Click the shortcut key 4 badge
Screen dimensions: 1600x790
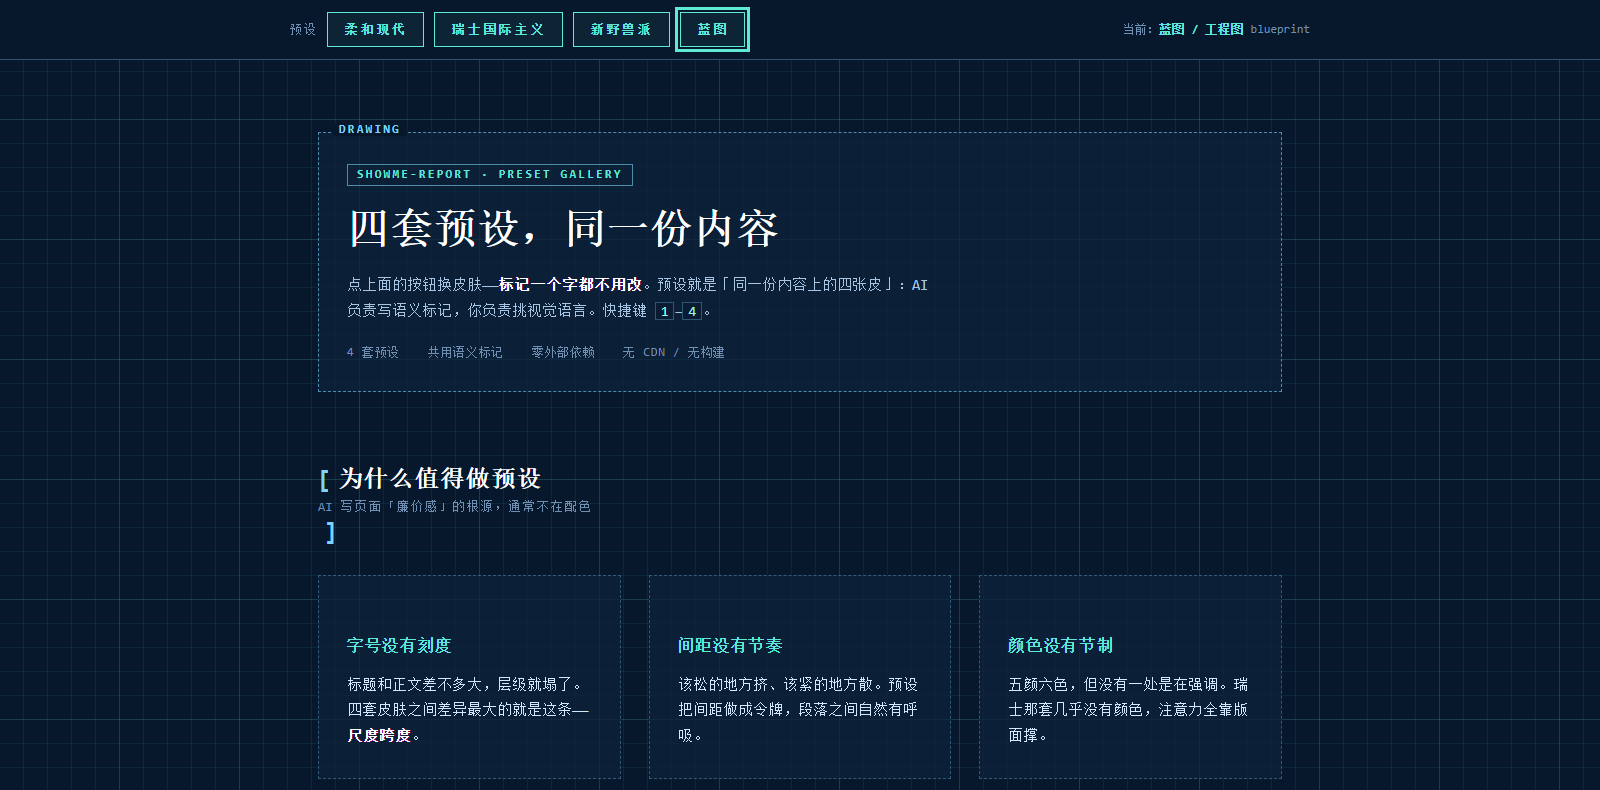692,311
